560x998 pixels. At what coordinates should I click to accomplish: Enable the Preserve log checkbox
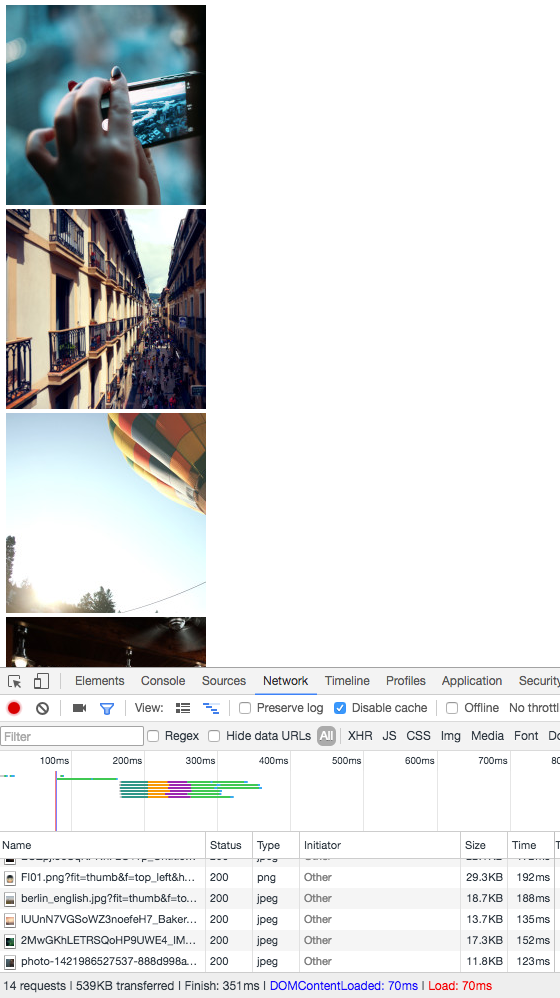[245, 708]
